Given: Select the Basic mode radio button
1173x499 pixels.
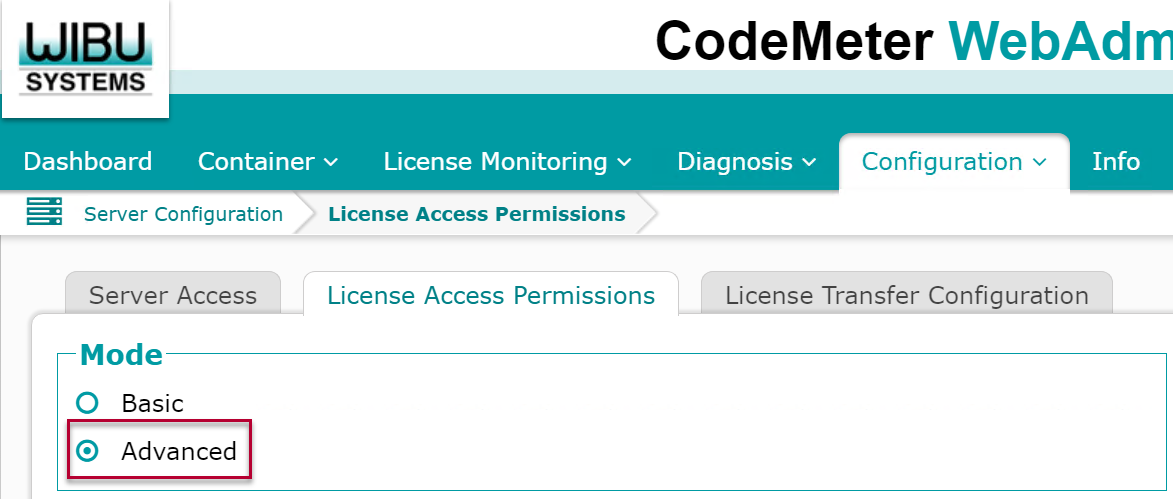Looking at the screenshot, I should pos(88,404).
